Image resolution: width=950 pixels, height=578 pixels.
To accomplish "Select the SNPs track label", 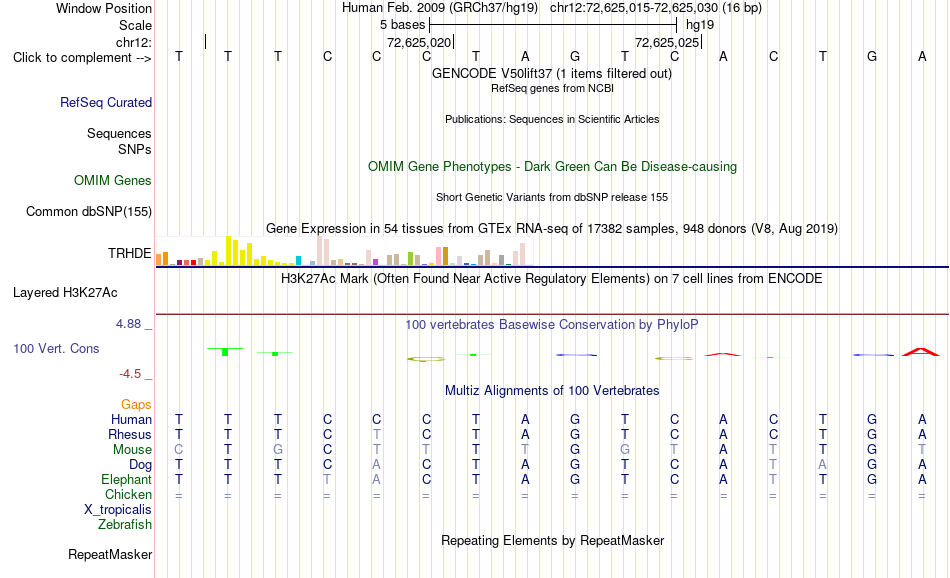I will pyautogui.click(x=135, y=149).
